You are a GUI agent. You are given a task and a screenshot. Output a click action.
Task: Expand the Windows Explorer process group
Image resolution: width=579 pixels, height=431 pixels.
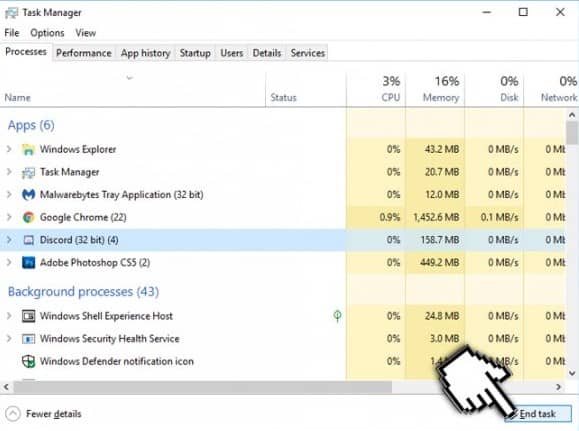[x=9, y=149]
